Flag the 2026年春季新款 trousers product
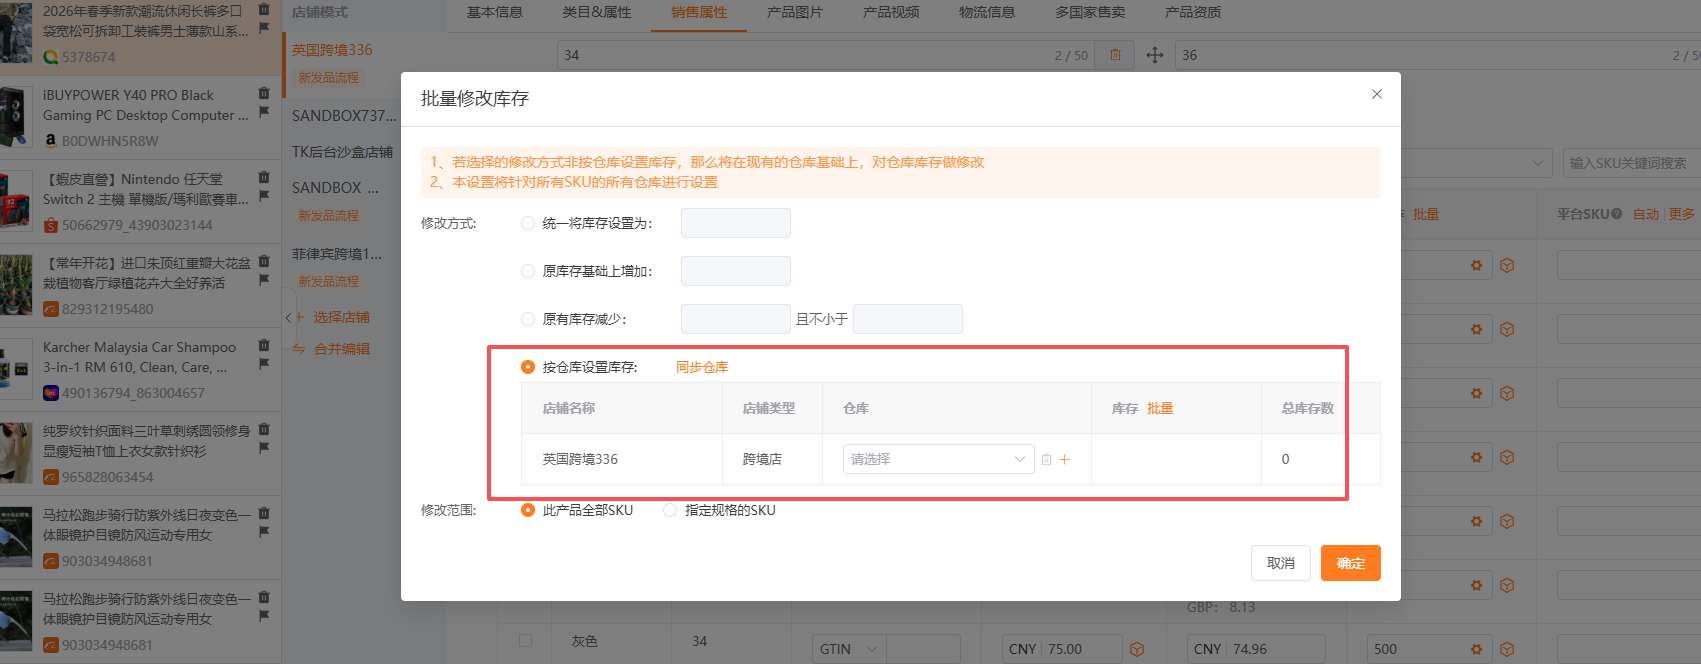Viewport: 1701px width, 664px height. click(x=264, y=28)
